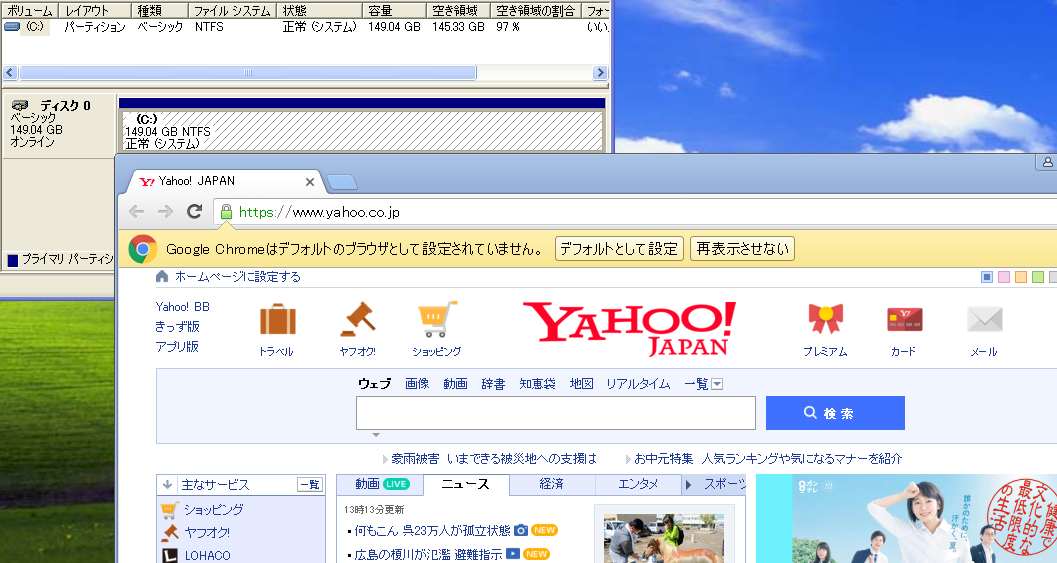This screenshot has height=563, width=1057.
Task: Switch to the 動画 LIVE tab
Action: point(380,484)
